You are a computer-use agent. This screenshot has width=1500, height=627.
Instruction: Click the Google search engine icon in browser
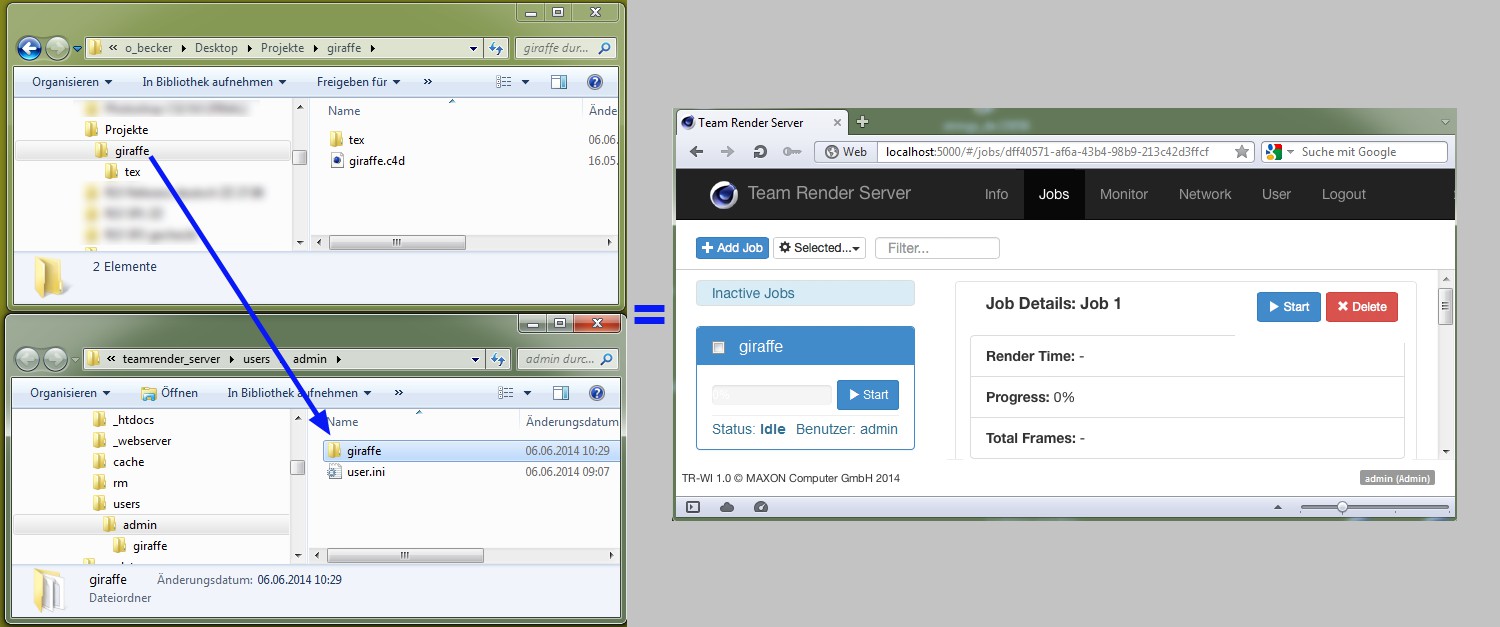(1273, 152)
